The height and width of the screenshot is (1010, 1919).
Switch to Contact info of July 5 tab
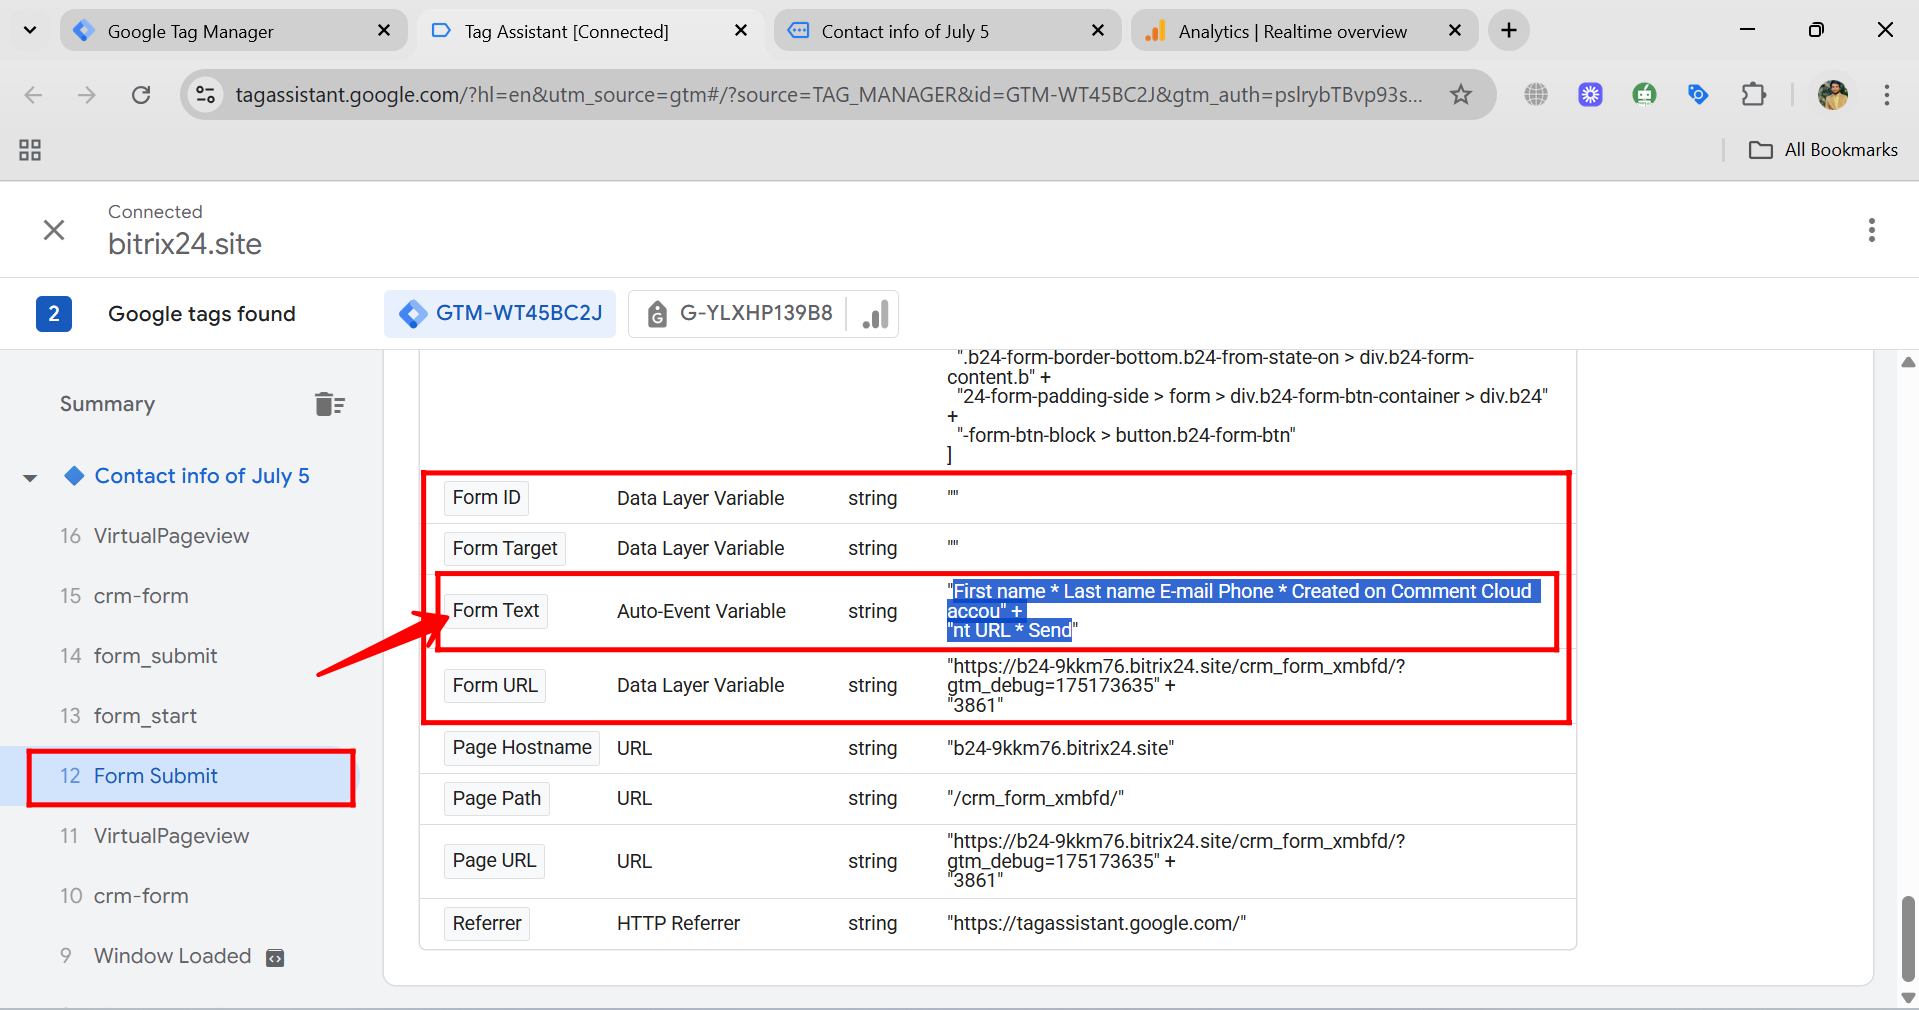[946, 31]
